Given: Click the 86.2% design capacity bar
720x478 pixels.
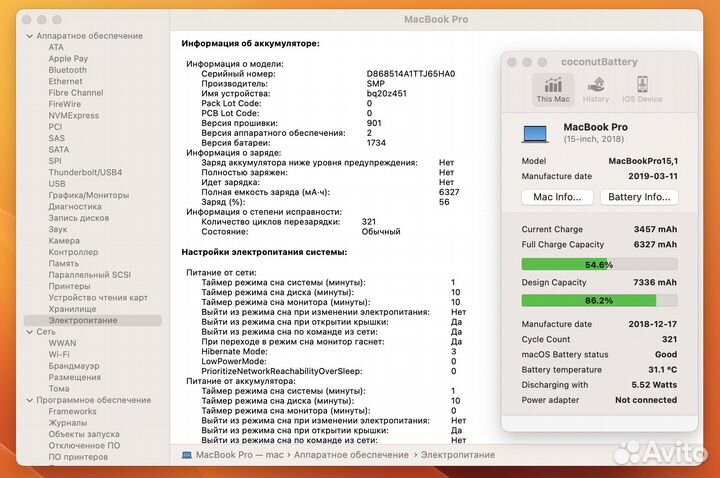Looking at the screenshot, I should pos(600,300).
